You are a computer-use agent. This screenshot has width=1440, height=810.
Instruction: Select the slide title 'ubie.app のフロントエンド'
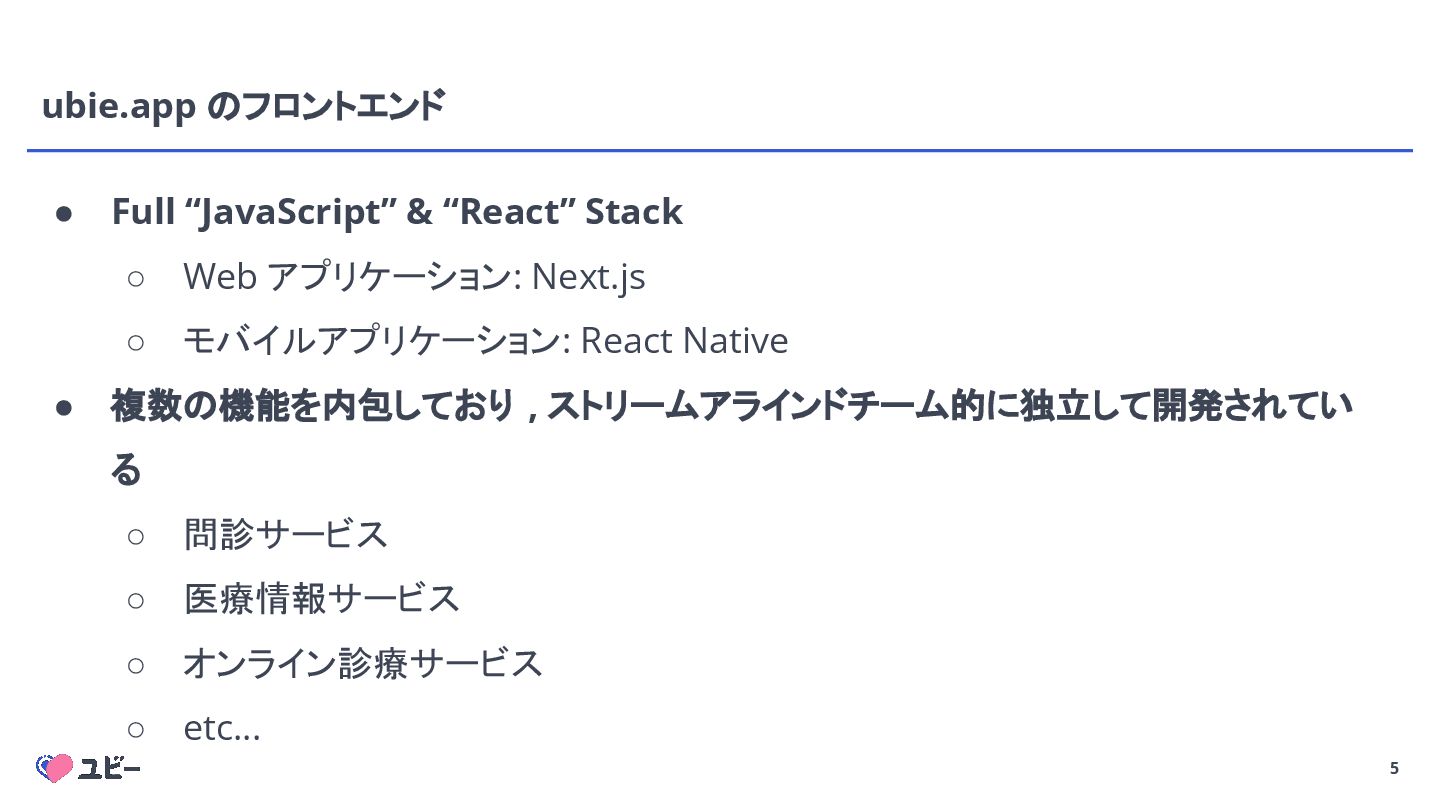(243, 106)
